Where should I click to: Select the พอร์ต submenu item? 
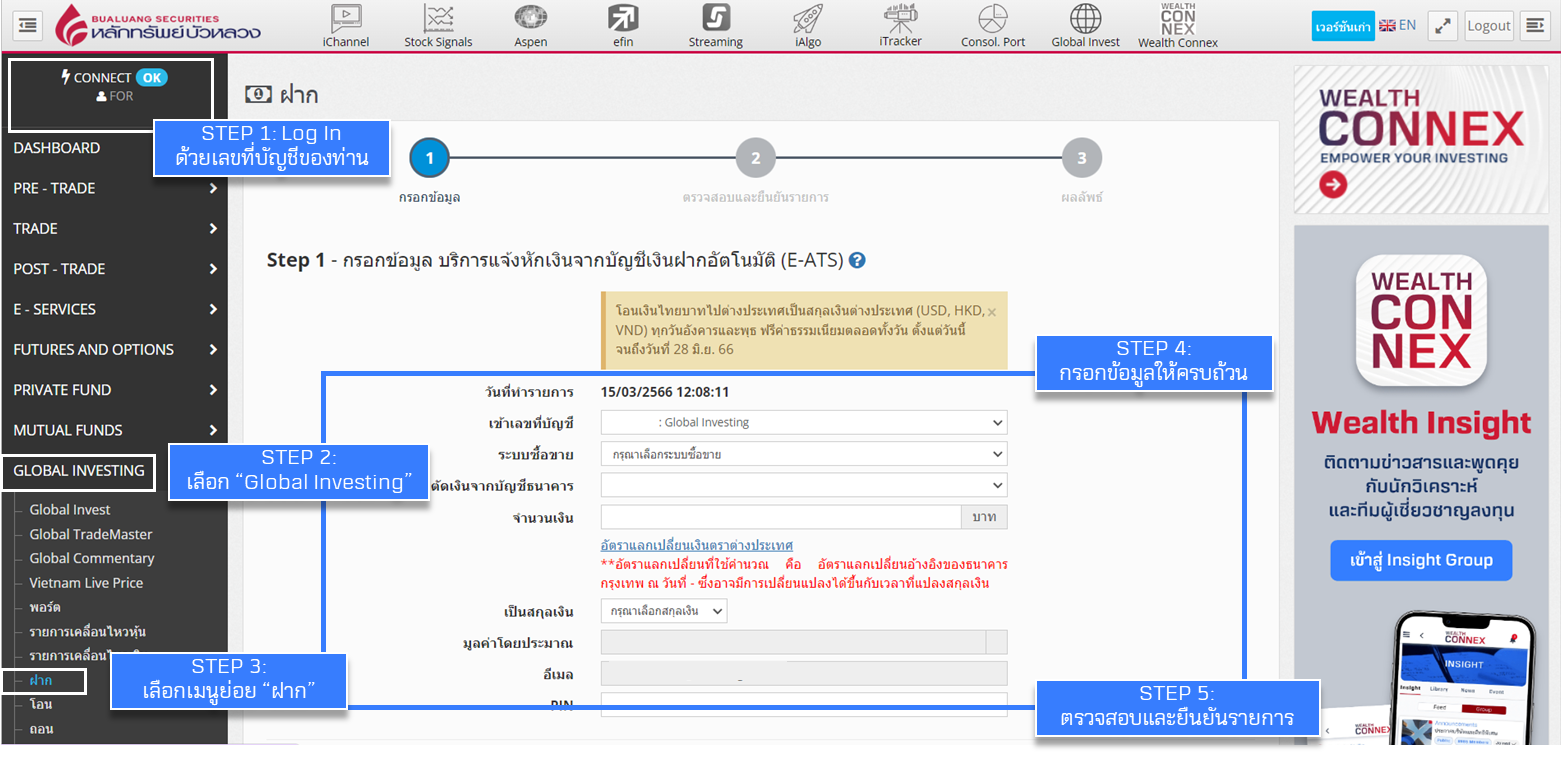(x=45, y=607)
